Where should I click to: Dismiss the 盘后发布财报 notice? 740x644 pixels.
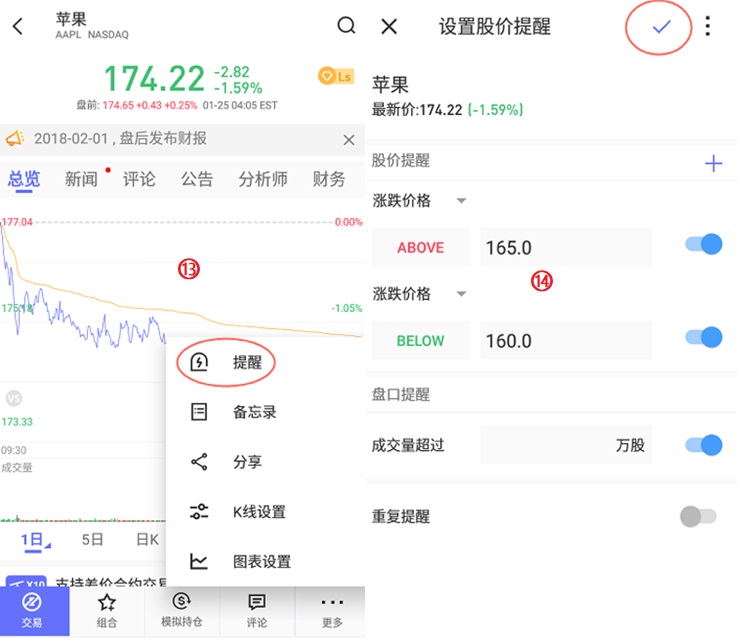[x=349, y=140]
